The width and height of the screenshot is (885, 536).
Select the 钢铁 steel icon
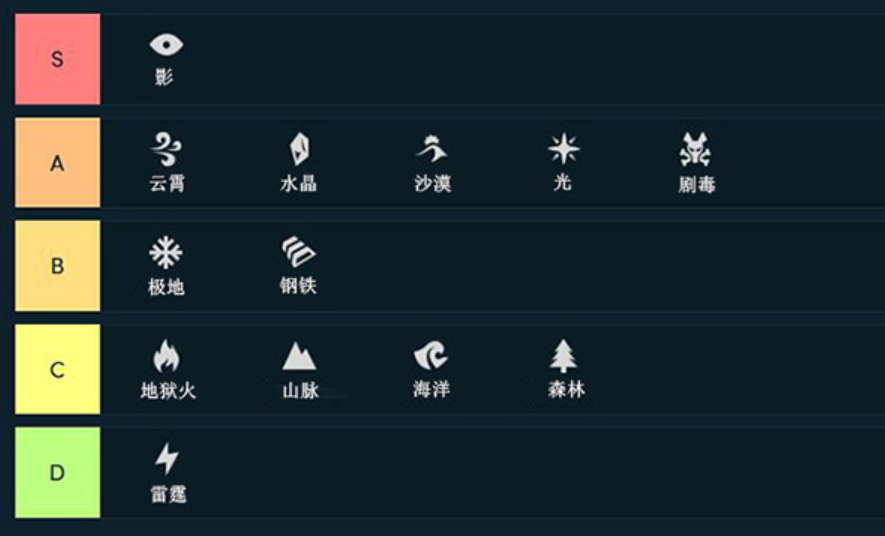(299, 253)
